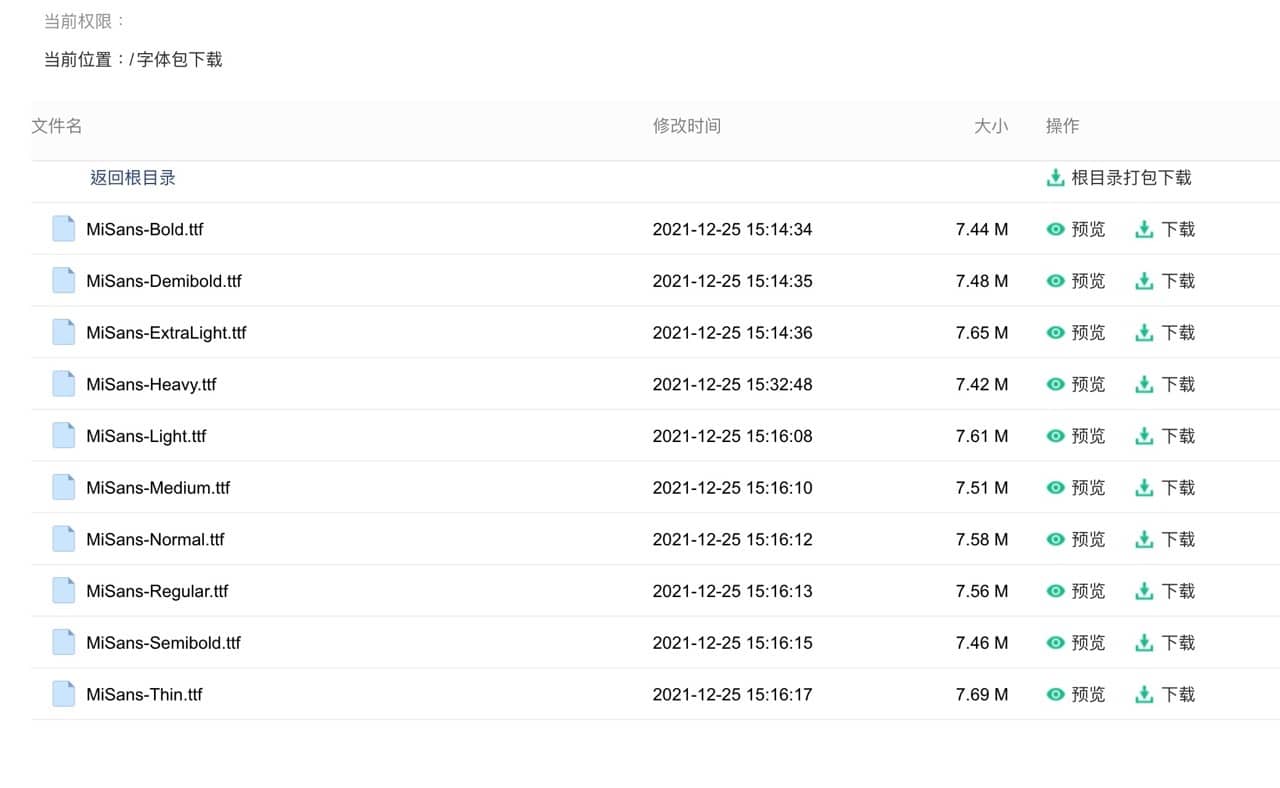
Task: Click 预览 text for MiSans-Bold.ttf
Action: click(1088, 229)
